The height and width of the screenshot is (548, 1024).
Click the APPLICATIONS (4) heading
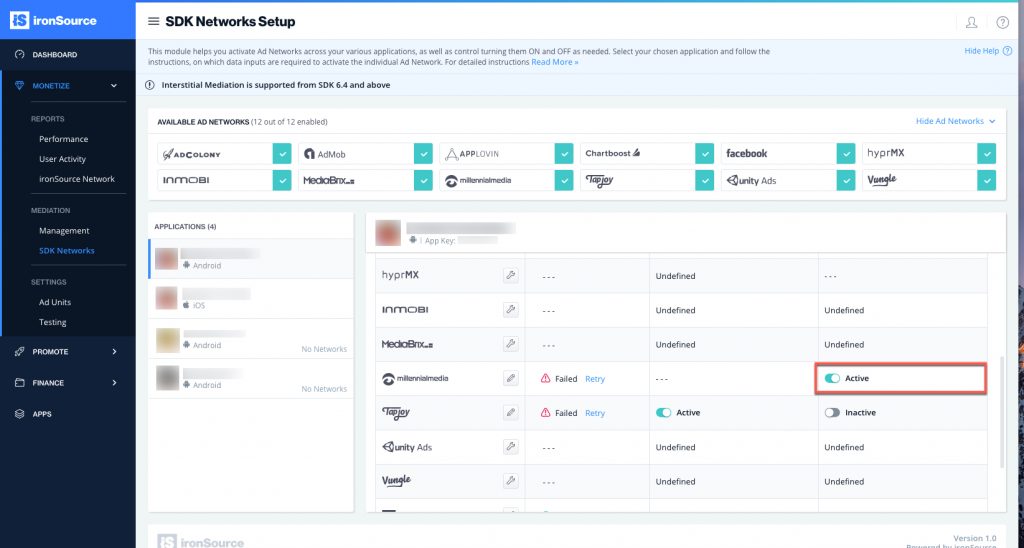tap(185, 227)
